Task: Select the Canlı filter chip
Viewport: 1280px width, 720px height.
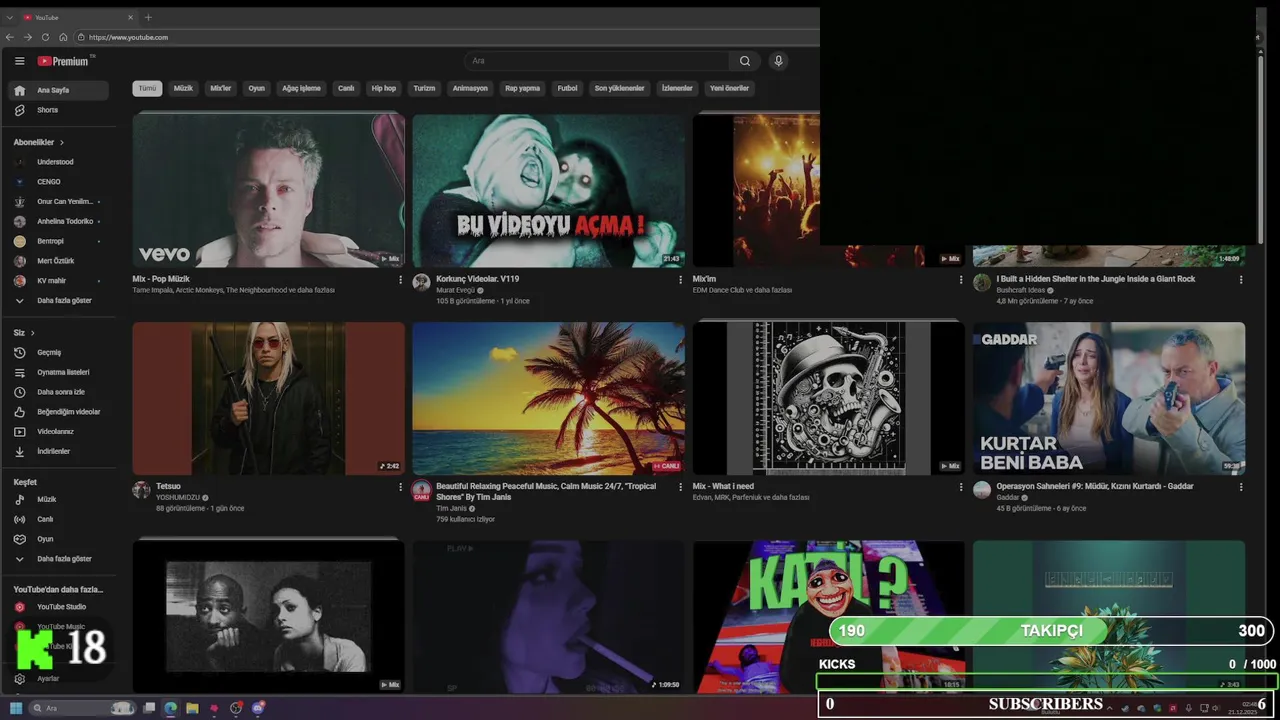Action: click(x=346, y=88)
